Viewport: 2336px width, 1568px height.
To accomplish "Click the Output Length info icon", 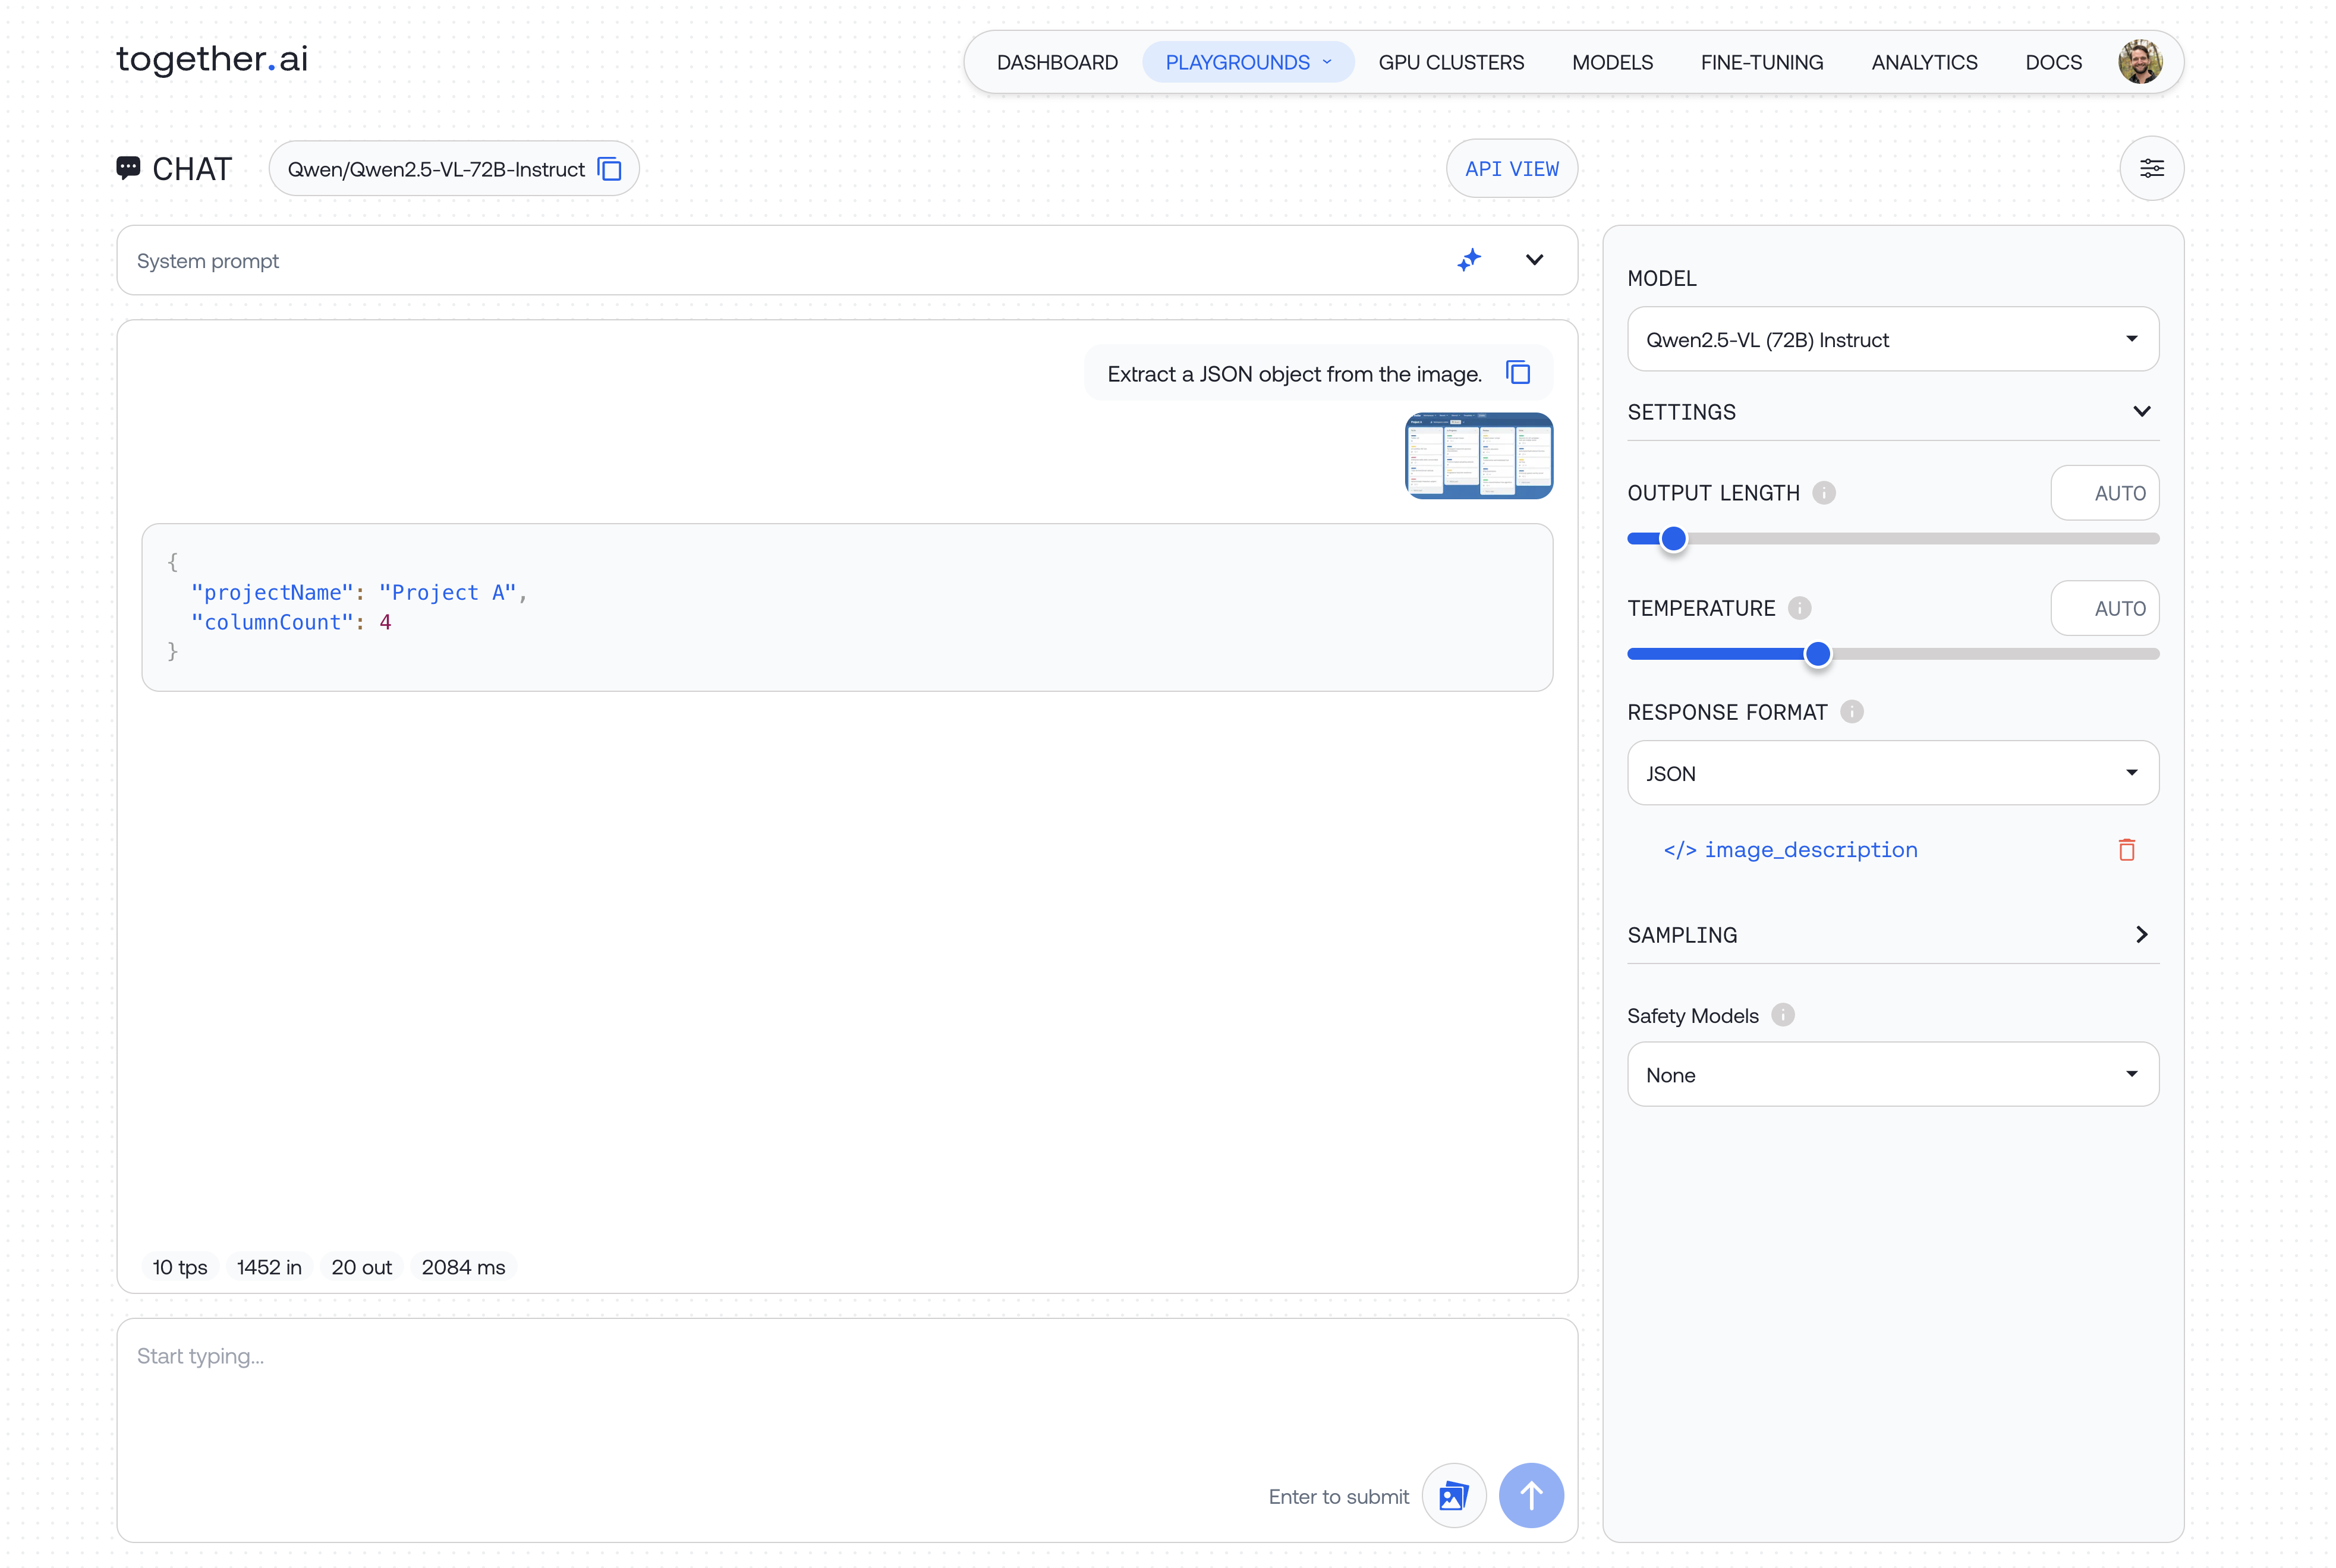I will pos(1823,493).
